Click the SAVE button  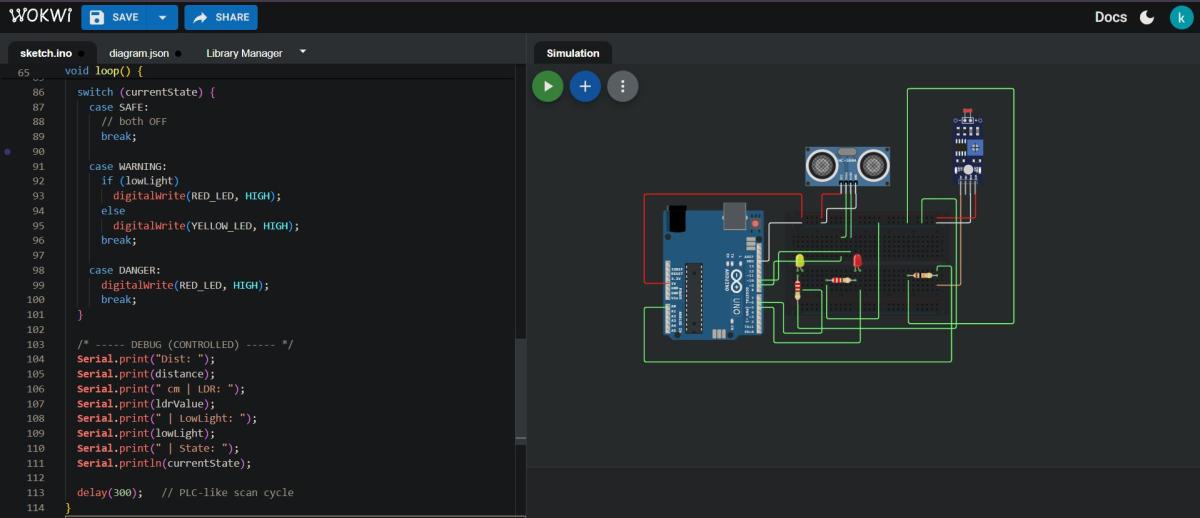pos(114,17)
